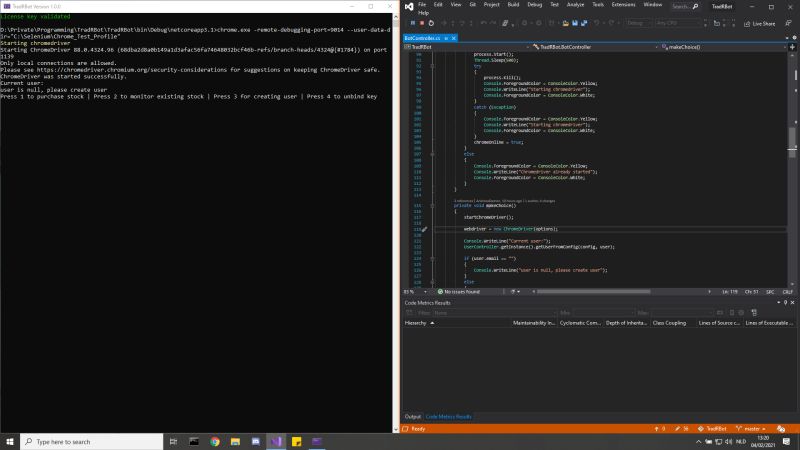800x450 pixels.
Task: Open the Debug configuration dropdown
Action: (638, 23)
